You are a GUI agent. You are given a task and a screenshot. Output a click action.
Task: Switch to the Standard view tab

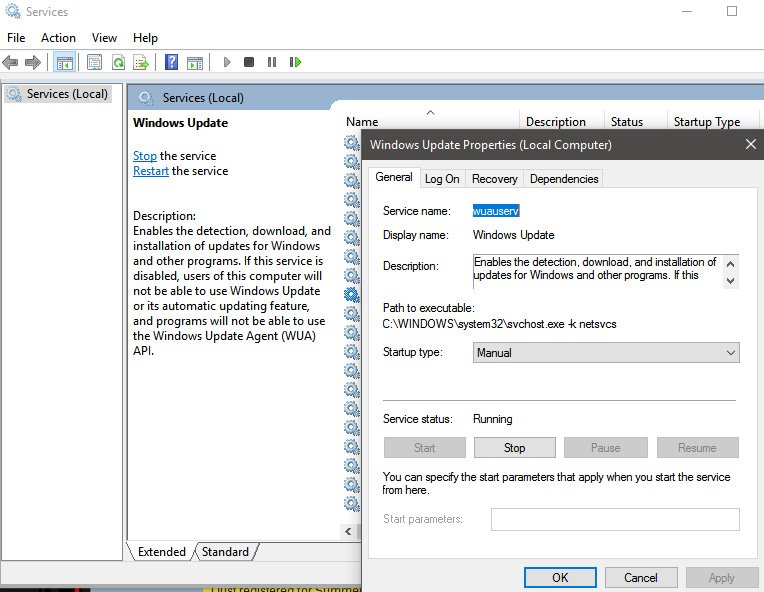coord(225,552)
